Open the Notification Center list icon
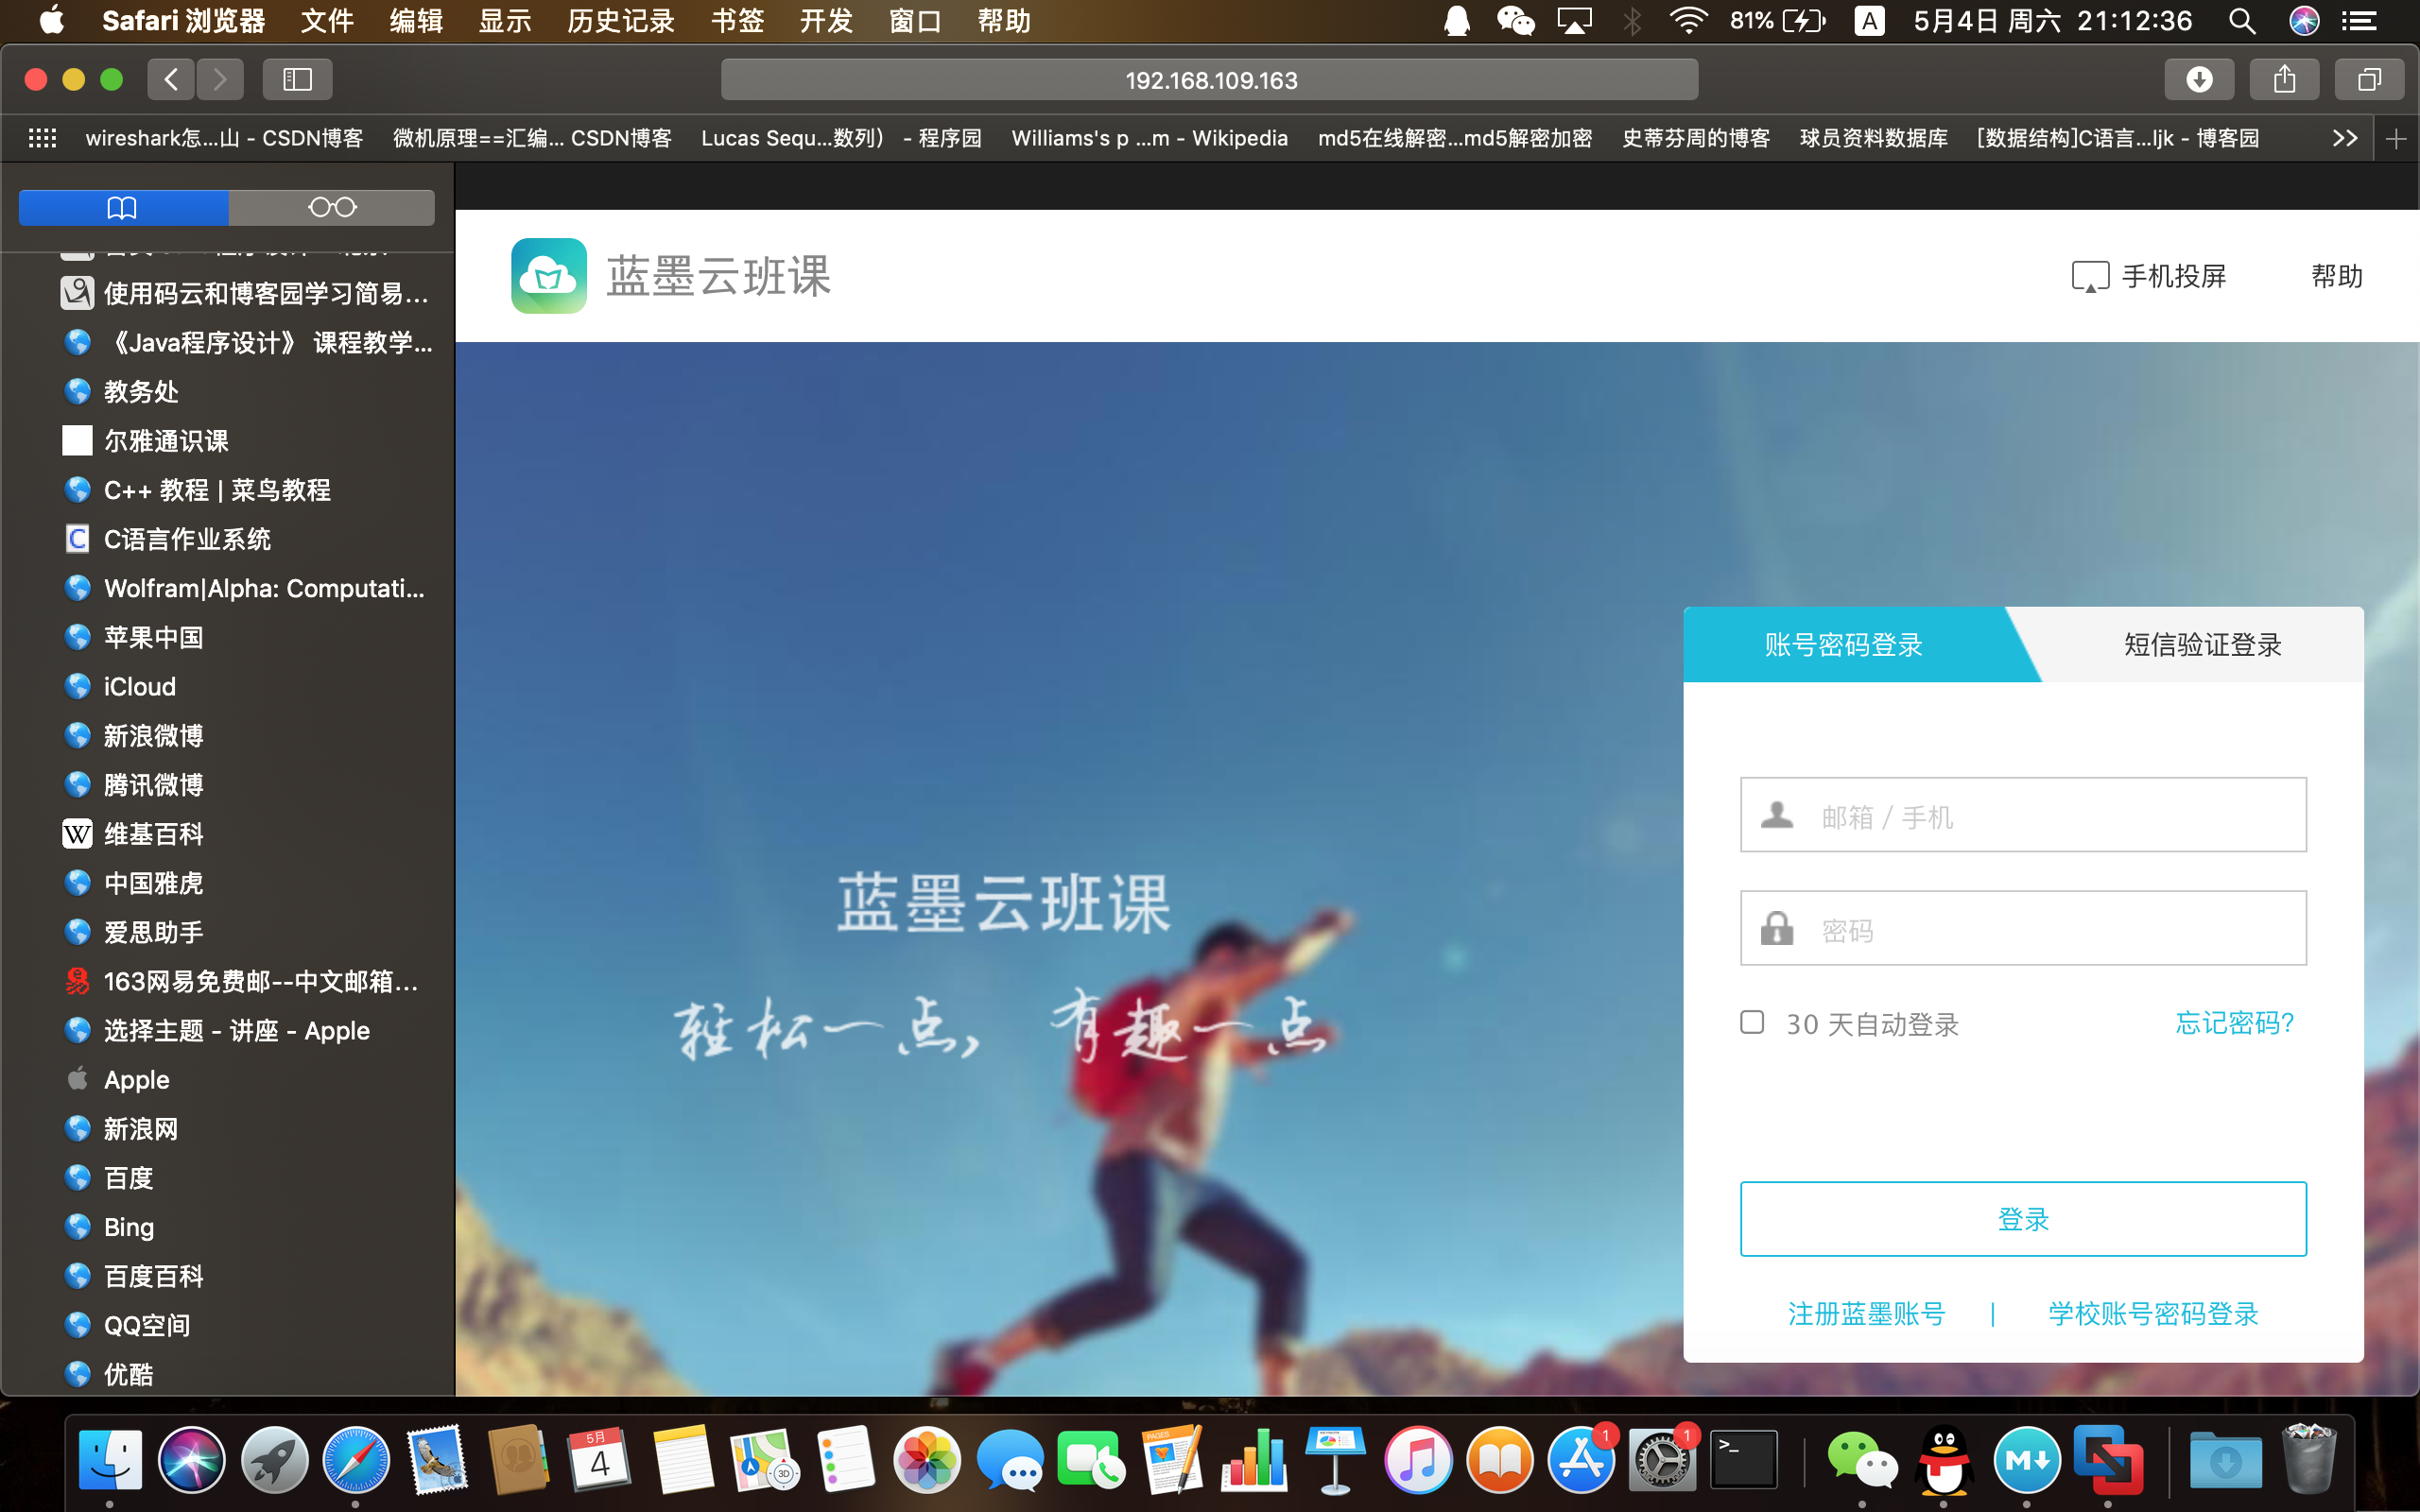 [x=2360, y=21]
